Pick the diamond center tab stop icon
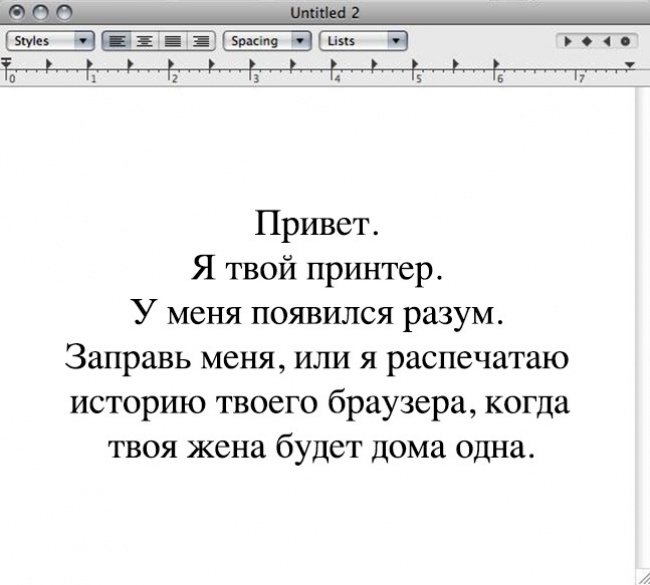Screen dimensions: 650x585 (587, 42)
